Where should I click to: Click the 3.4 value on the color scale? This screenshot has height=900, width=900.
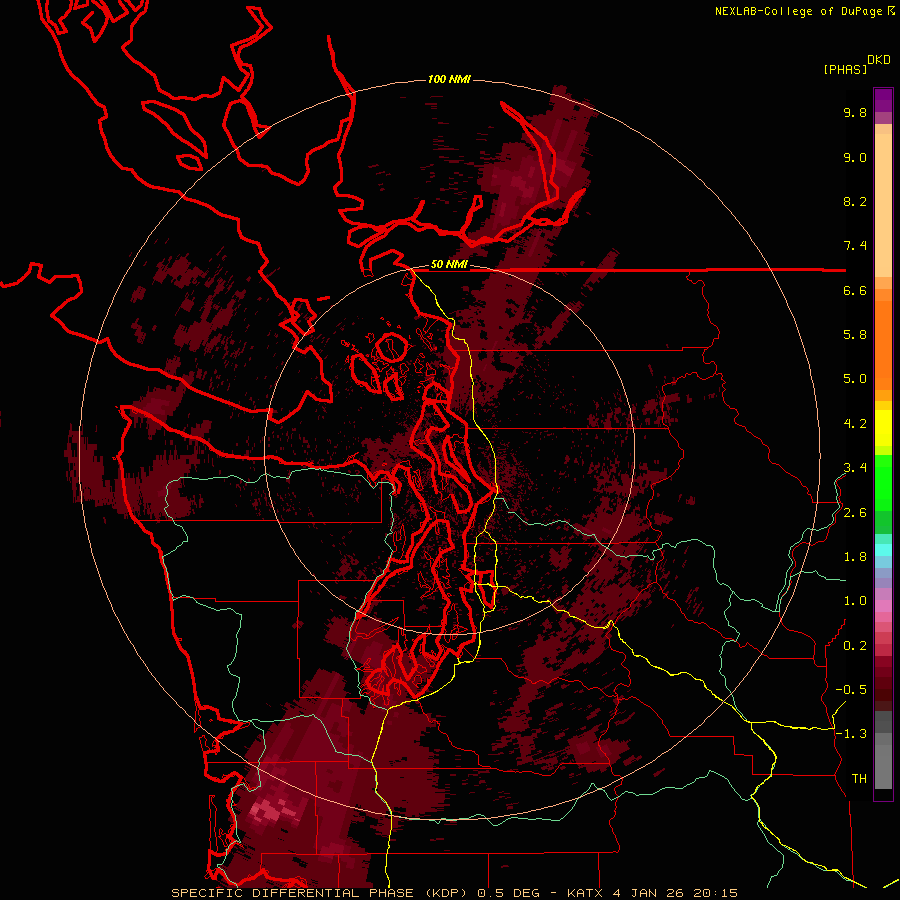point(855,468)
